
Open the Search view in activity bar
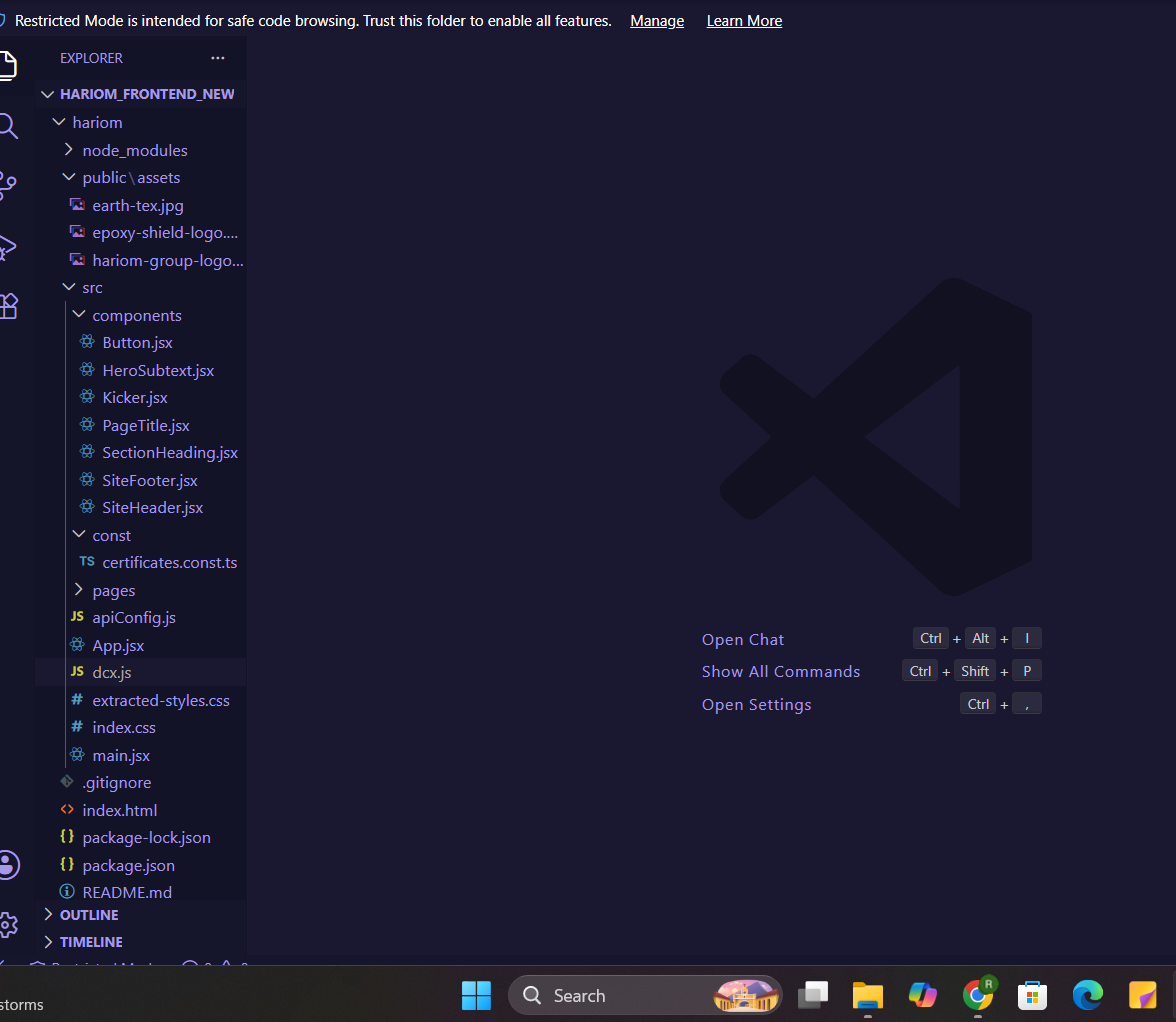pos(8,126)
